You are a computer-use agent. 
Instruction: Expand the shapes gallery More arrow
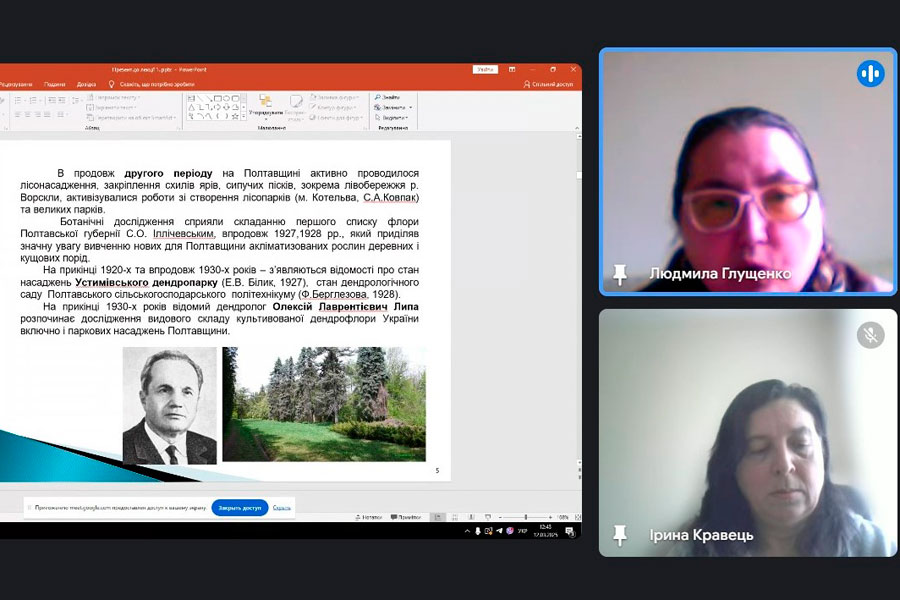pyautogui.click(x=243, y=117)
